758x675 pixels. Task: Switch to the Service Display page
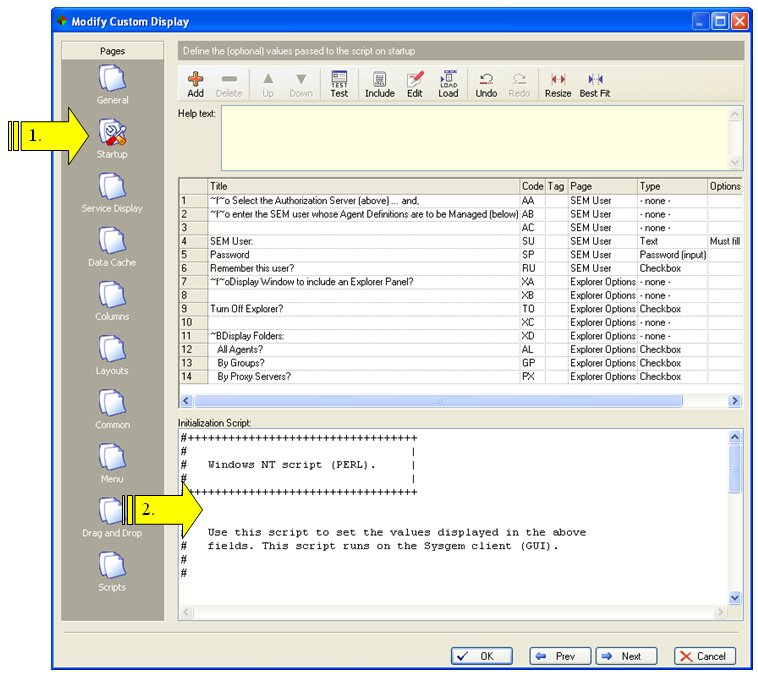(x=112, y=192)
